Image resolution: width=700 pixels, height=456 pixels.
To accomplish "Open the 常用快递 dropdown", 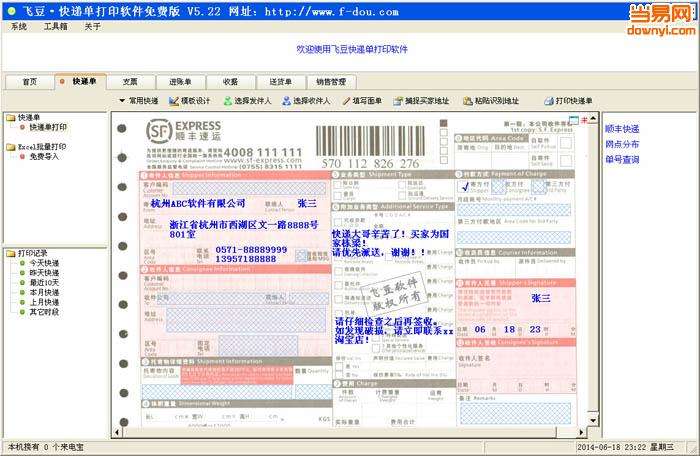I will pyautogui.click(x=139, y=101).
